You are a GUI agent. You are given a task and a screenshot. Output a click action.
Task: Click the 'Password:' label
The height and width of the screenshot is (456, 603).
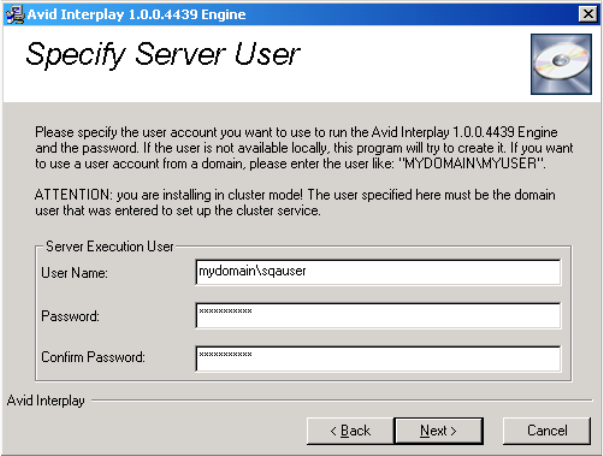(70, 316)
